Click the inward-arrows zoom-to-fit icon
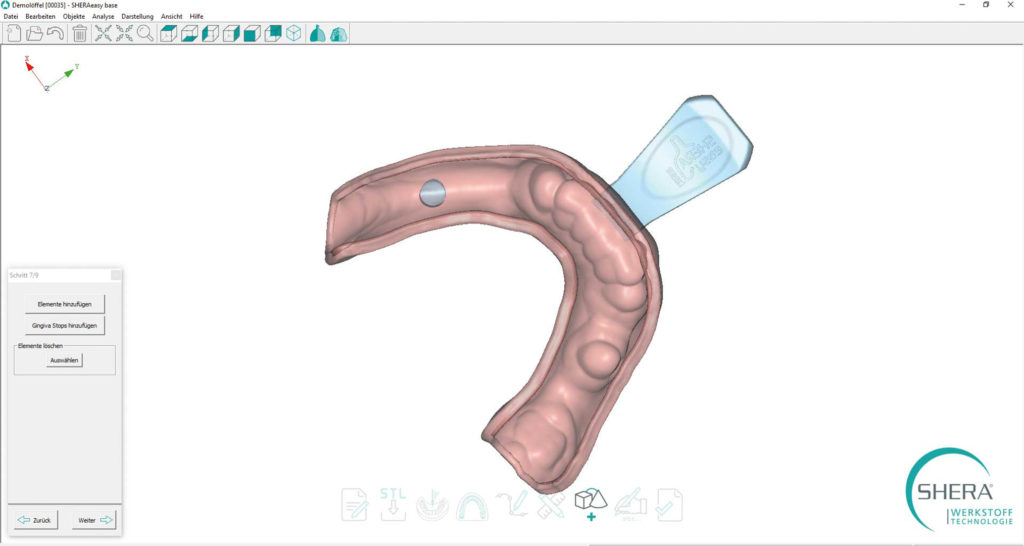 103,33
